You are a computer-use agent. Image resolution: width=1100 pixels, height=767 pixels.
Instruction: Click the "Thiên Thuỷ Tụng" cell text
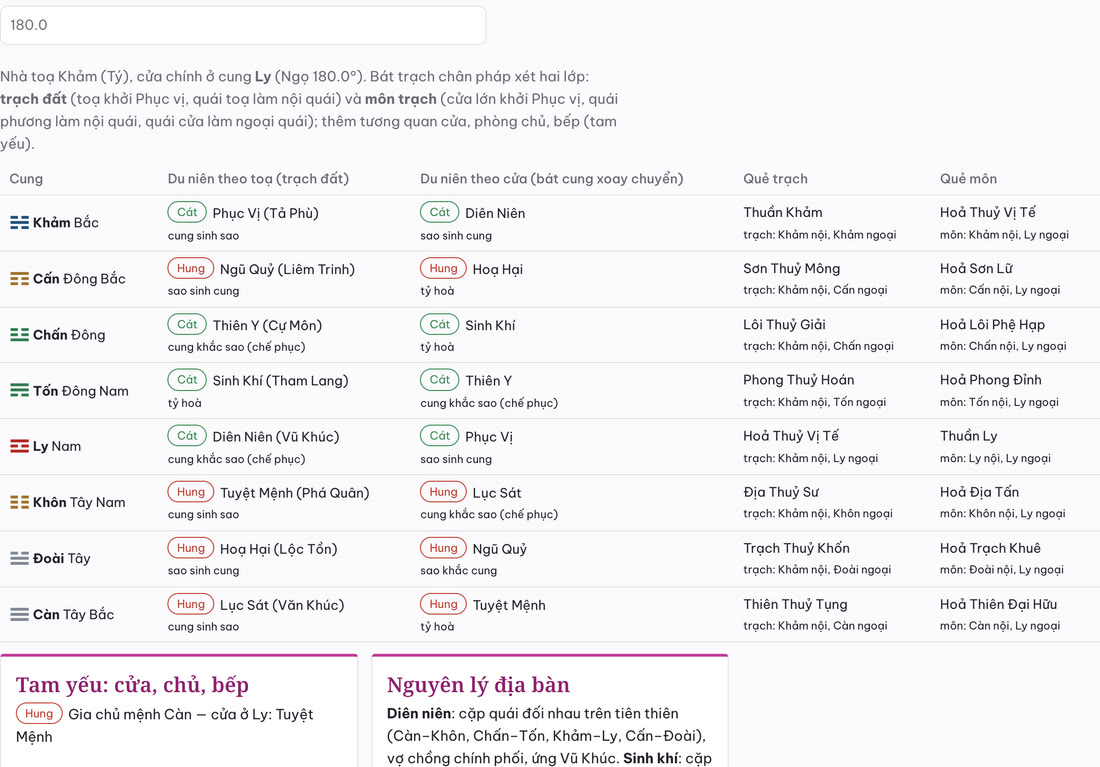click(796, 605)
